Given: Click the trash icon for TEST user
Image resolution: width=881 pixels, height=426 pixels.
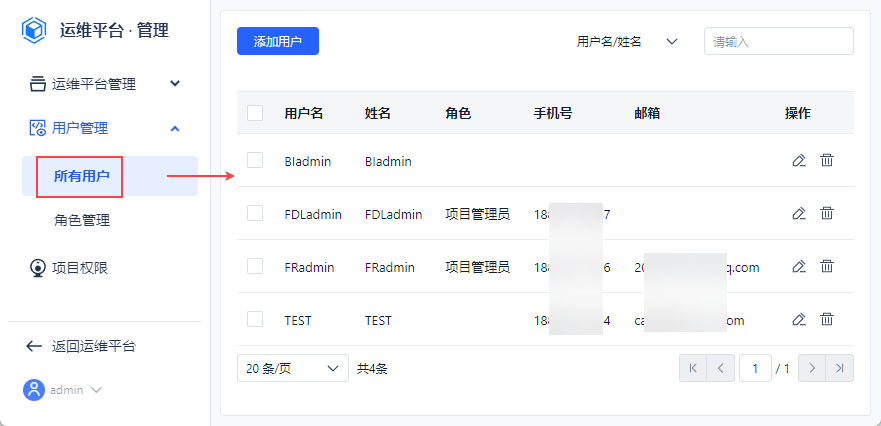Looking at the screenshot, I should [x=827, y=319].
